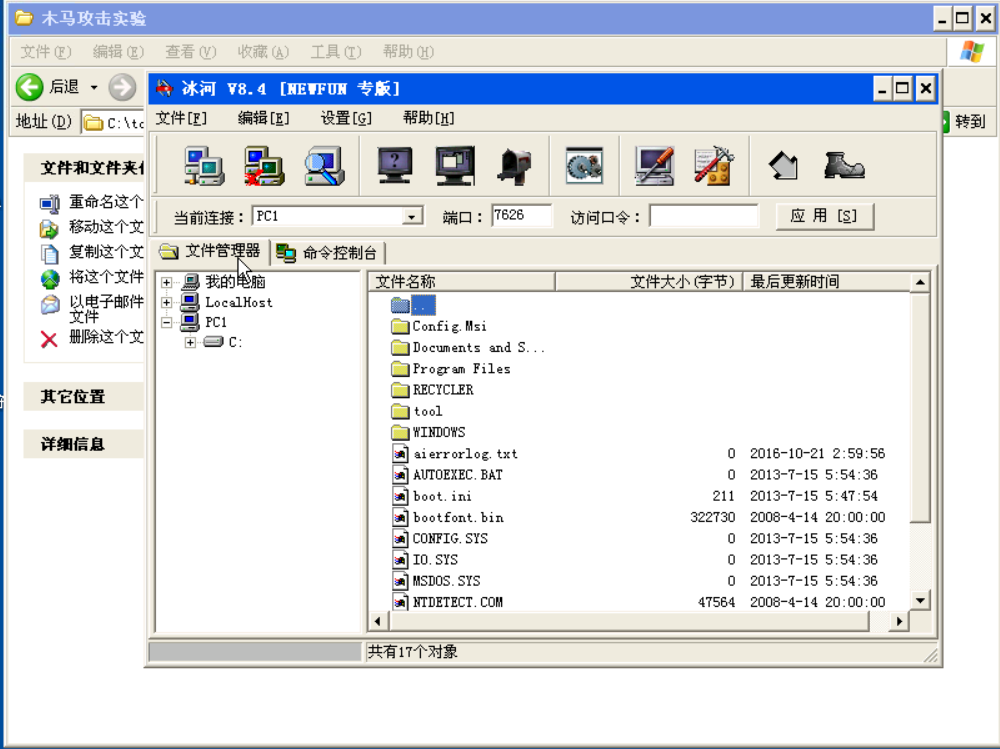The height and width of the screenshot is (749, 1000).
Task: Open Explorer 查看(V) menu
Action: tap(191, 52)
